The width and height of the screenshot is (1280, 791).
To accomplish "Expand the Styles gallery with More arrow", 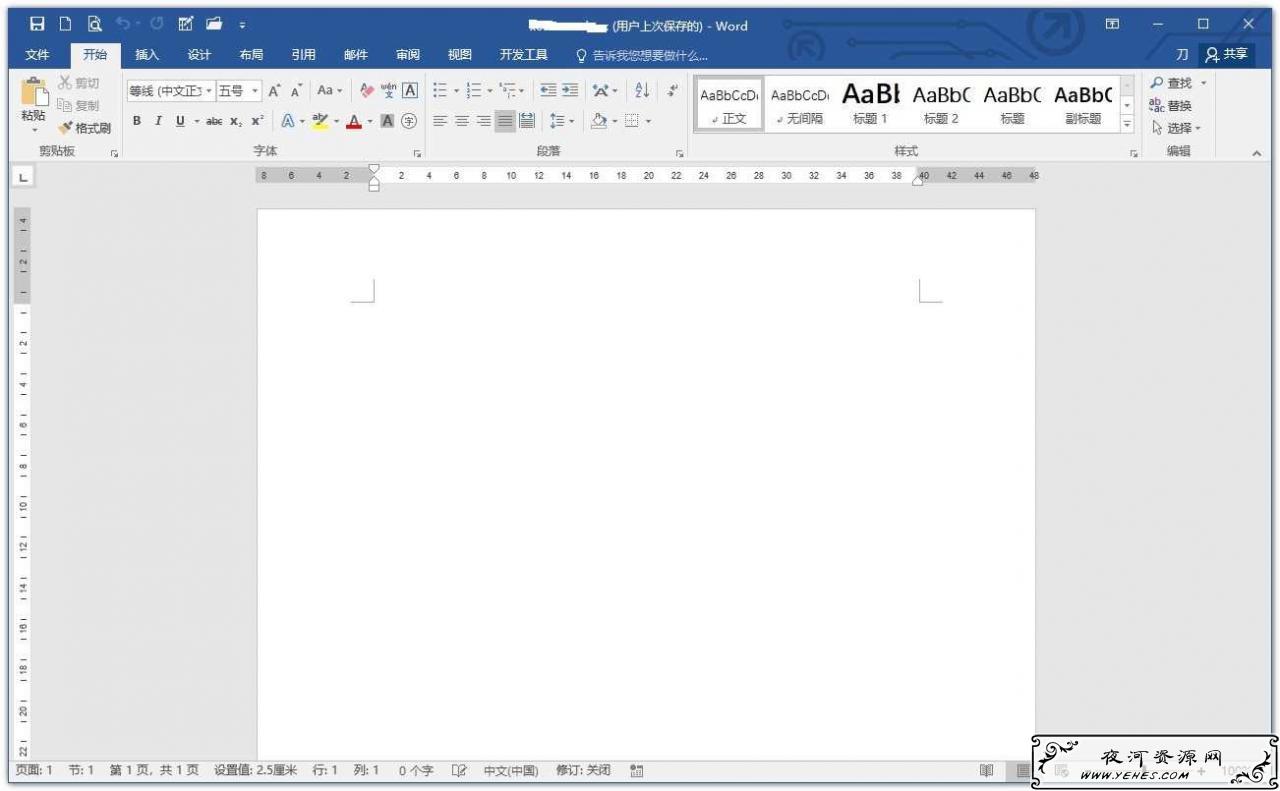I will pyautogui.click(x=1127, y=124).
